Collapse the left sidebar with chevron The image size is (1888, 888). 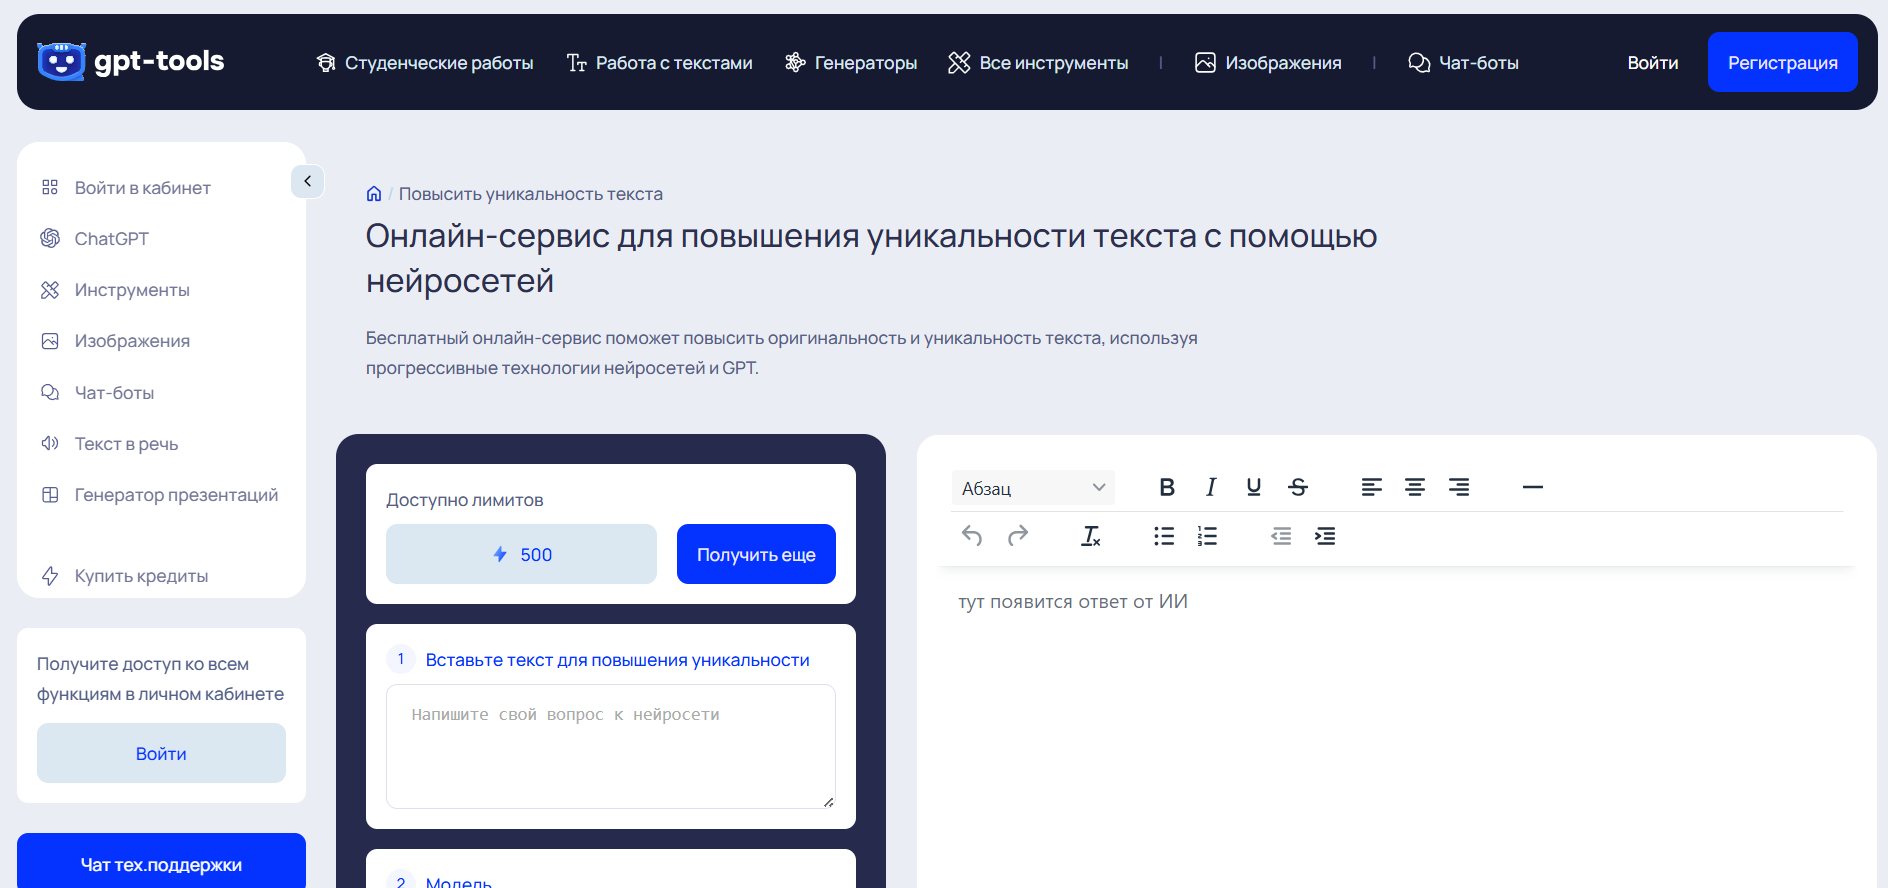(x=308, y=181)
